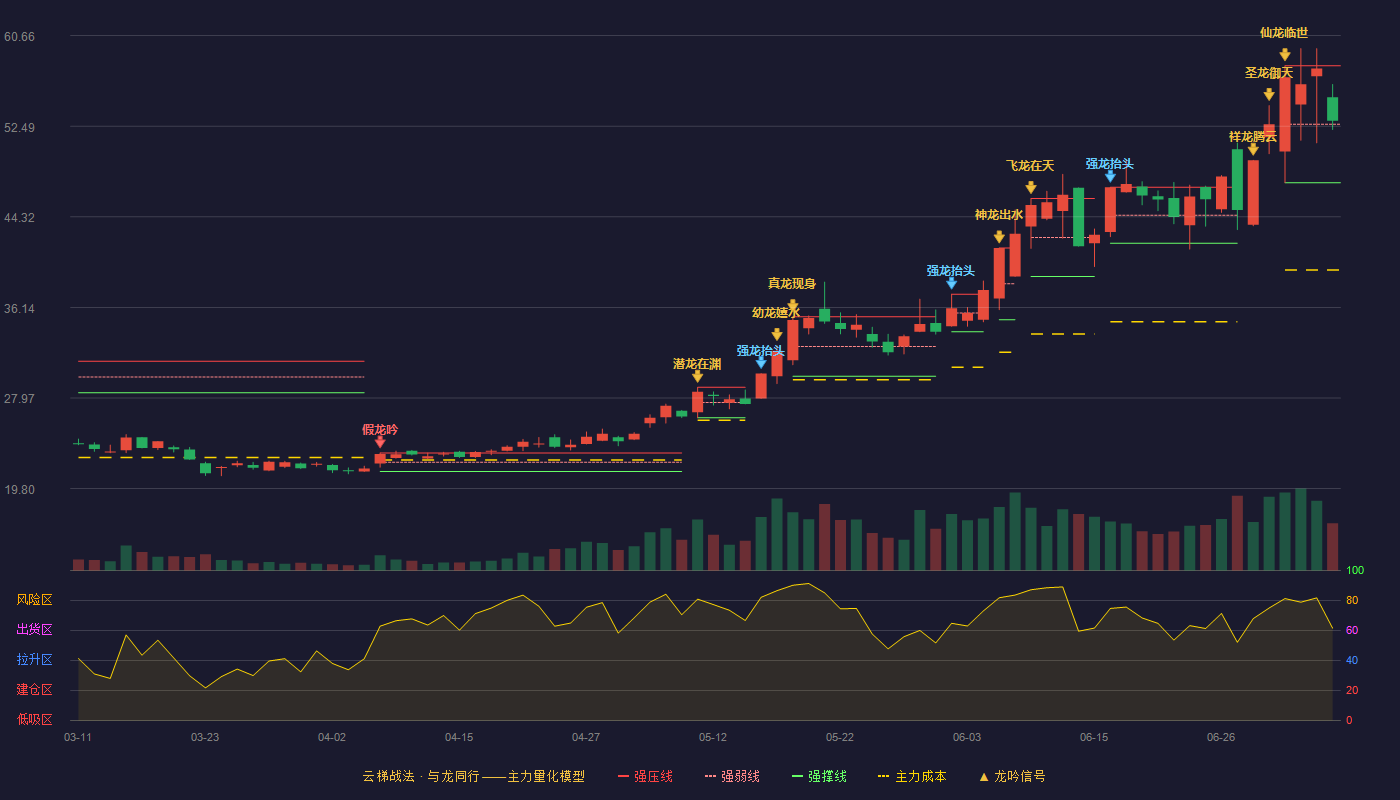Click 强龙抬头 label beside 潜龙在渊
This screenshot has height=800, width=1400.
[x=761, y=351]
